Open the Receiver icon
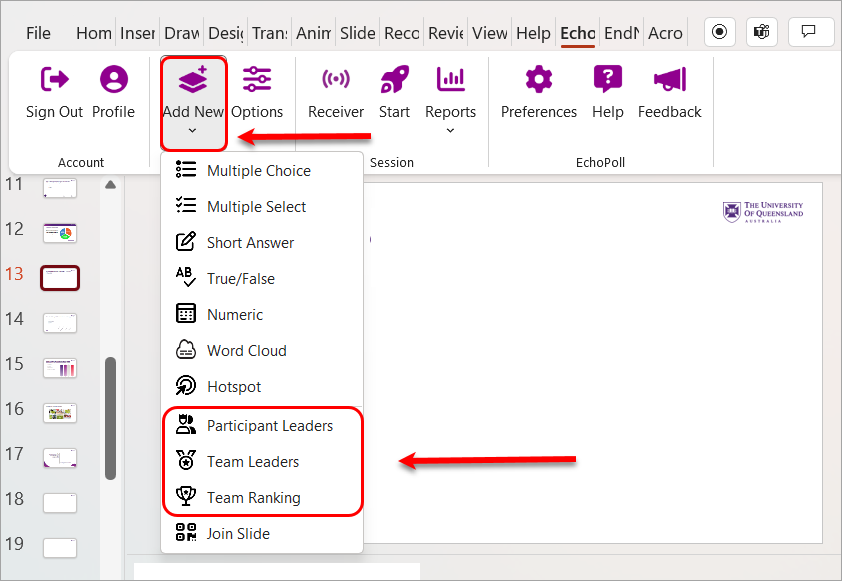 point(335,80)
